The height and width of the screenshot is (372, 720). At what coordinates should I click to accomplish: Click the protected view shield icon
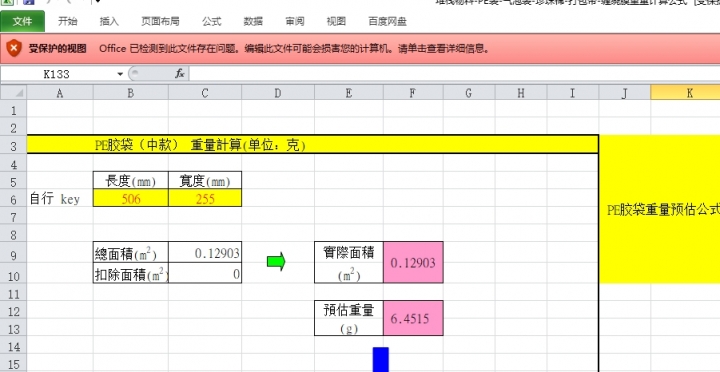click(14, 48)
